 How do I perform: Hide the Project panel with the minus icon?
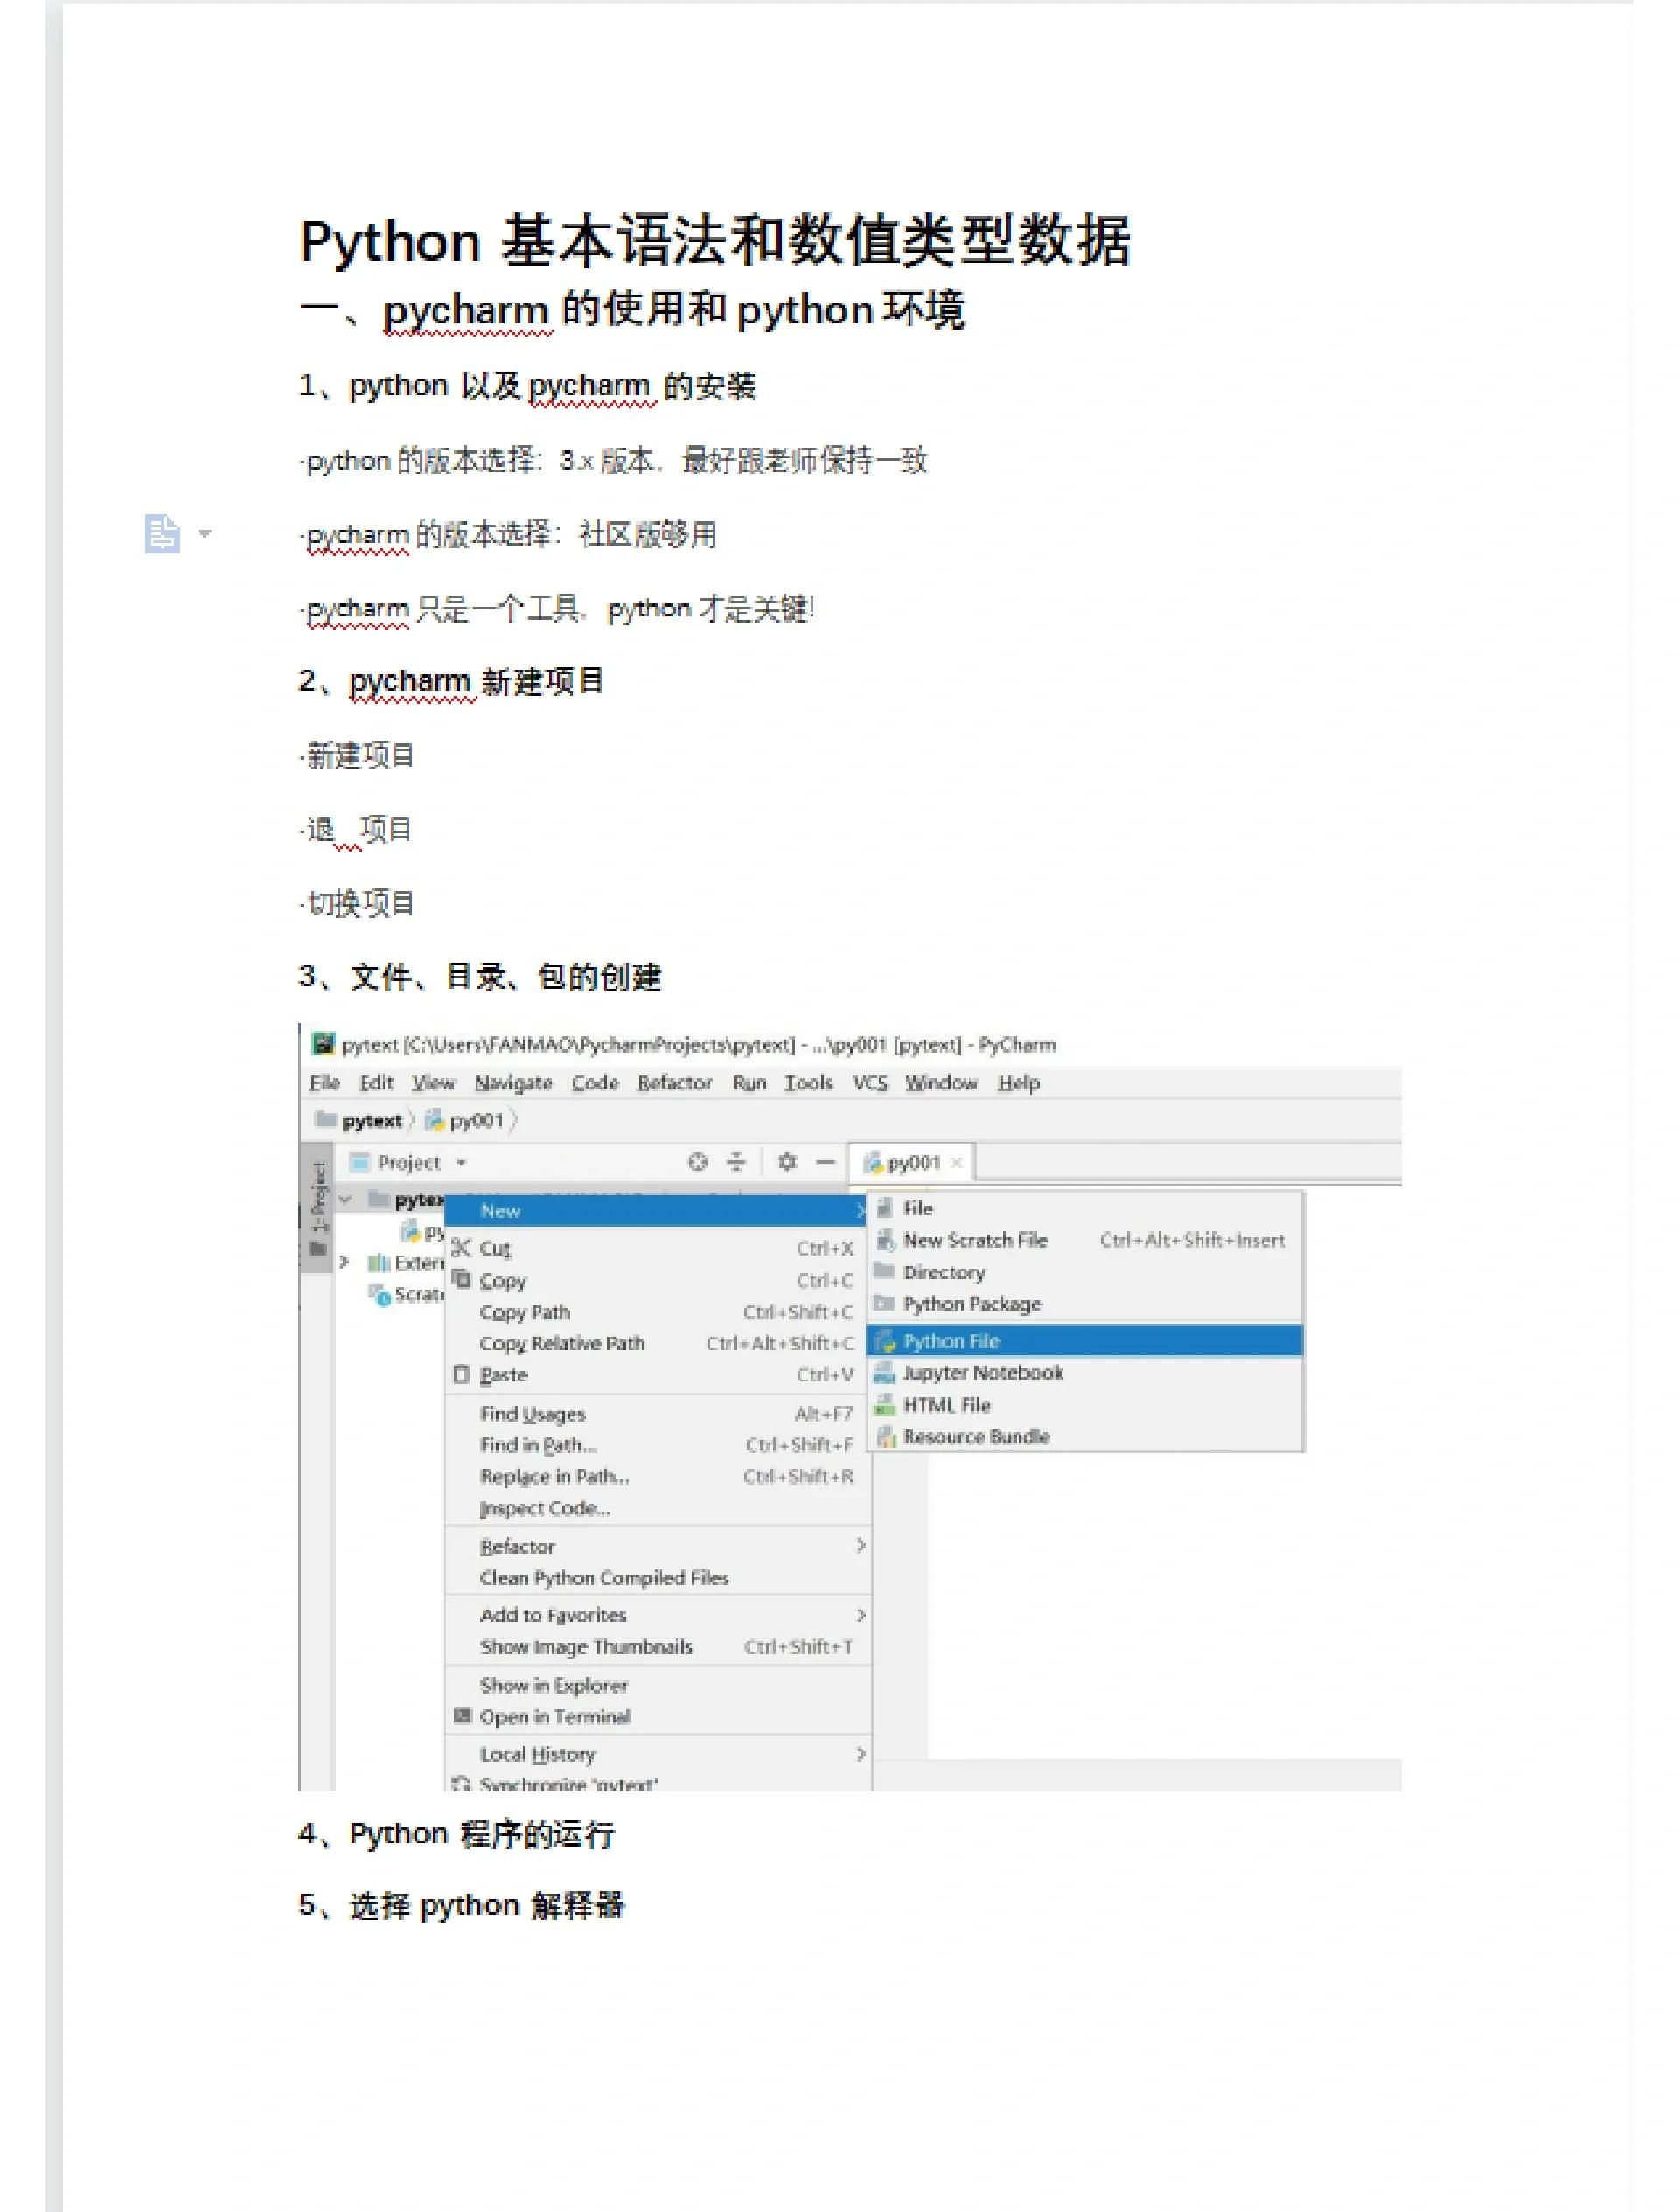[x=825, y=1161]
